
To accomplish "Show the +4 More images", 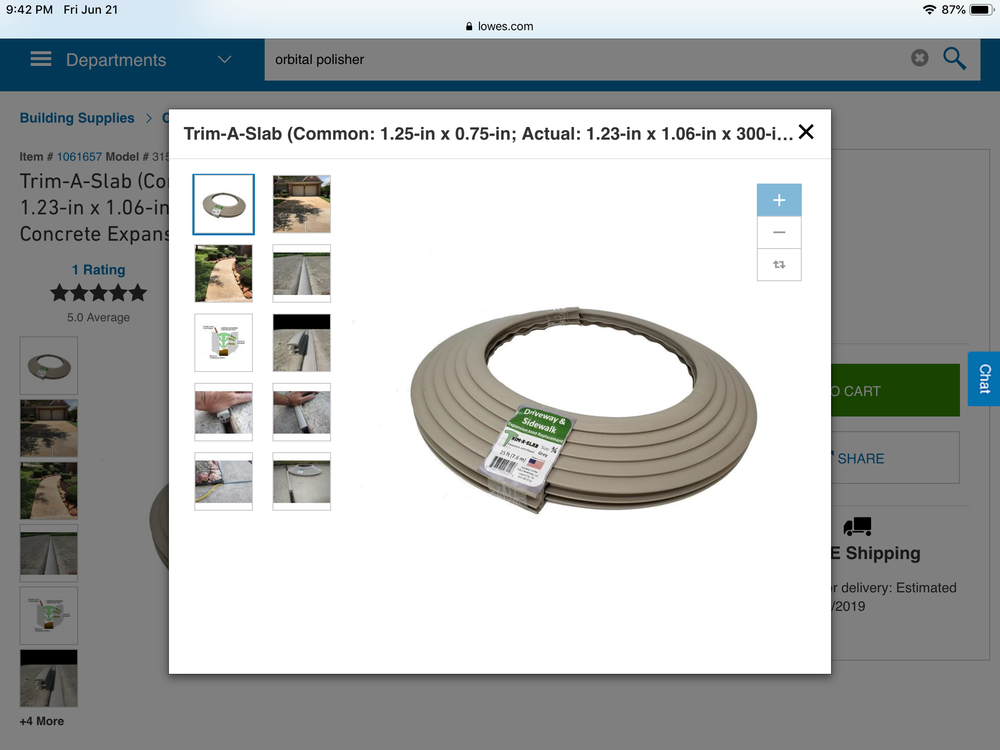I will click(x=41, y=721).
